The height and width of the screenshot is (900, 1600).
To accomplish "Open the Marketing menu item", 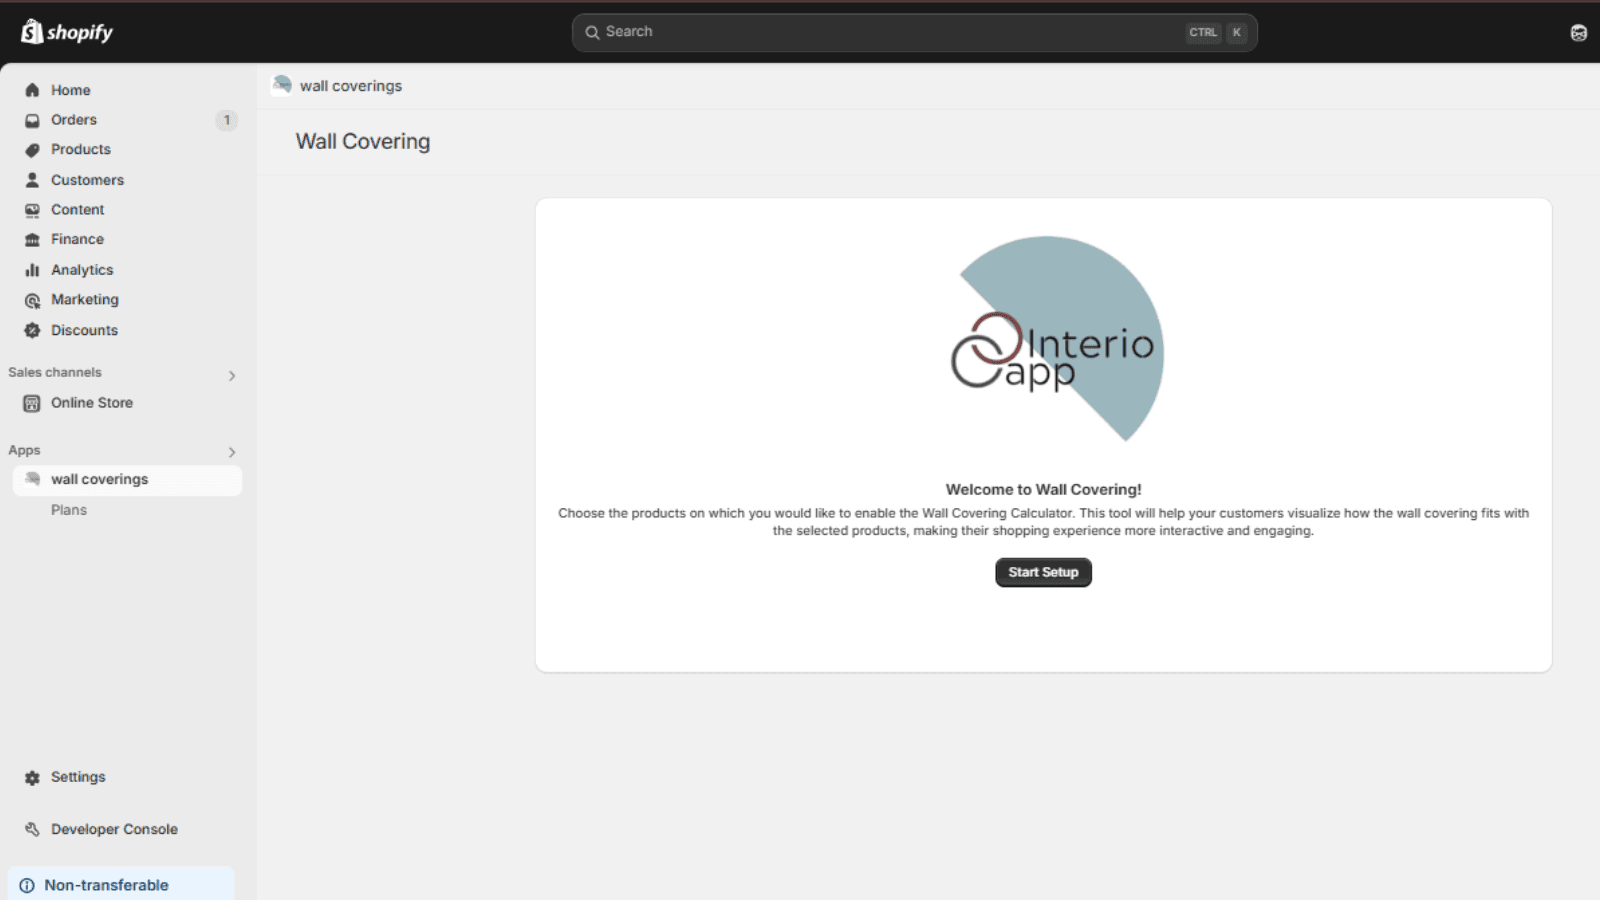I will [85, 300].
